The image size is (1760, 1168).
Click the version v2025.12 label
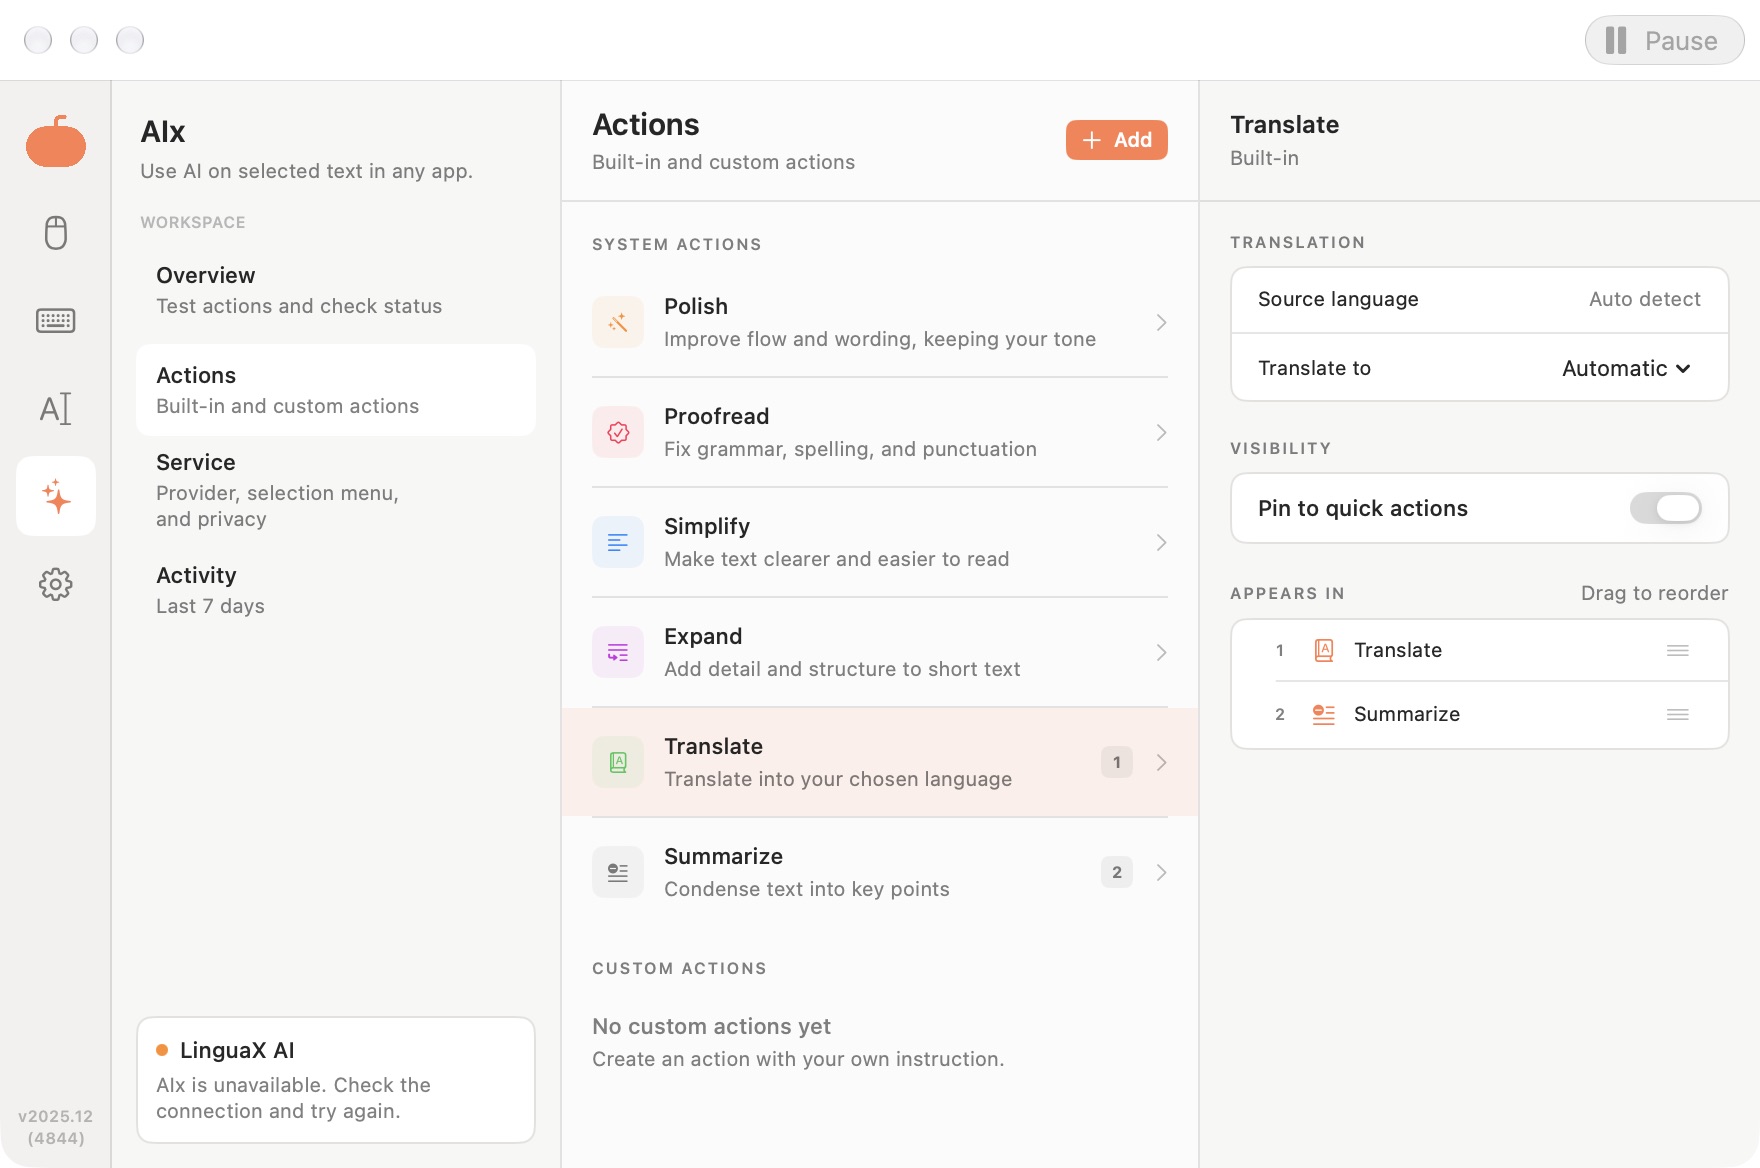56,1127
